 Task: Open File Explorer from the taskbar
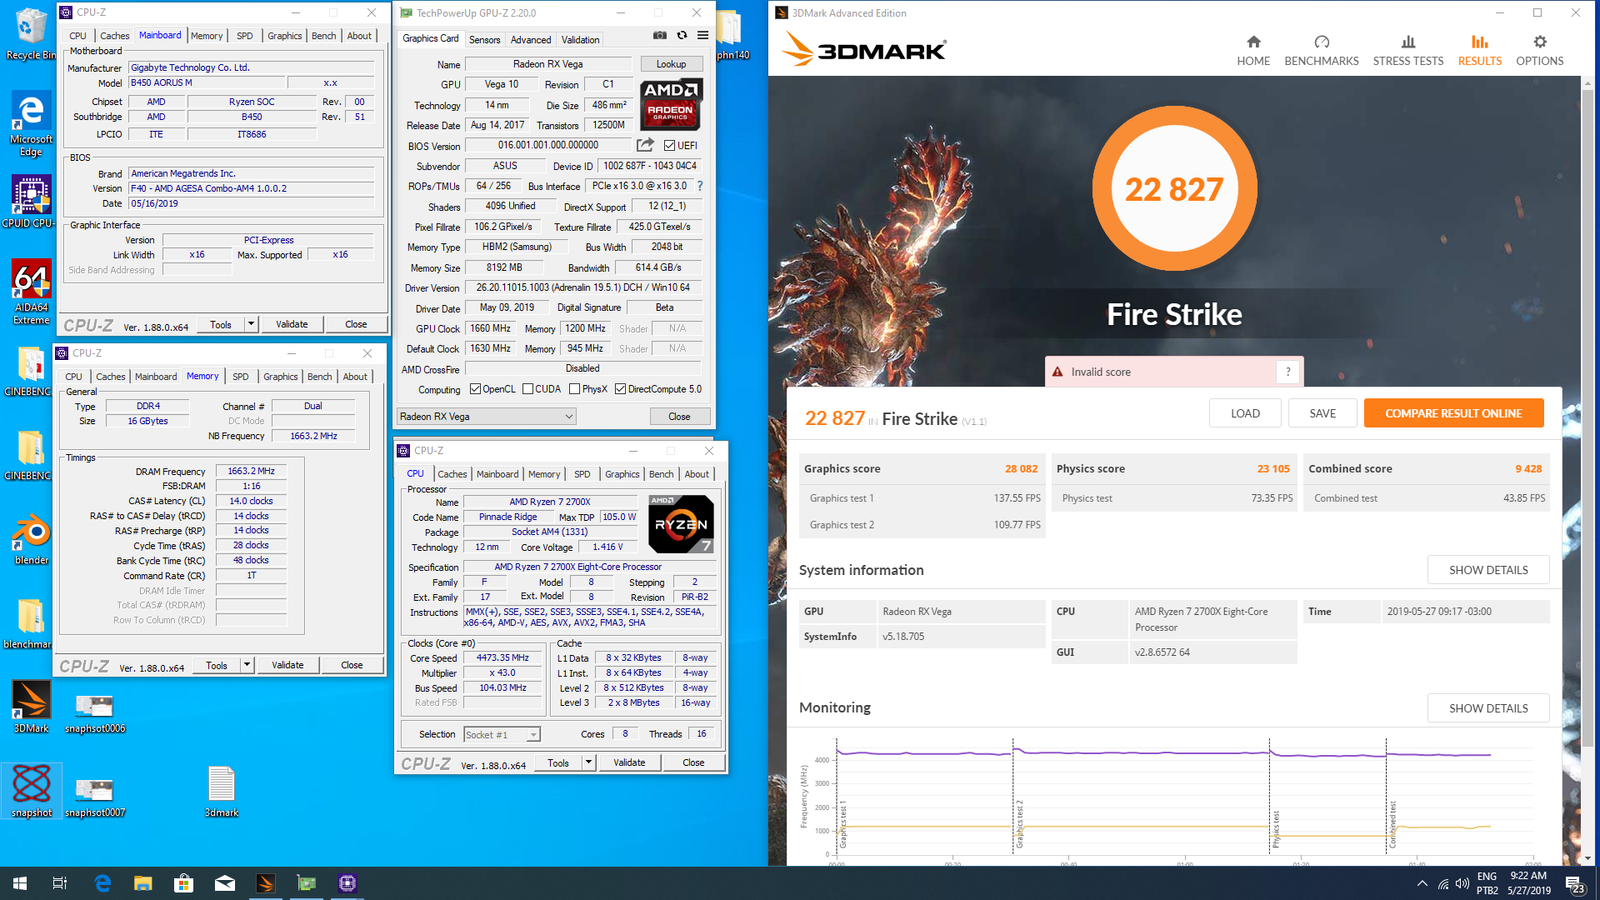(x=143, y=883)
